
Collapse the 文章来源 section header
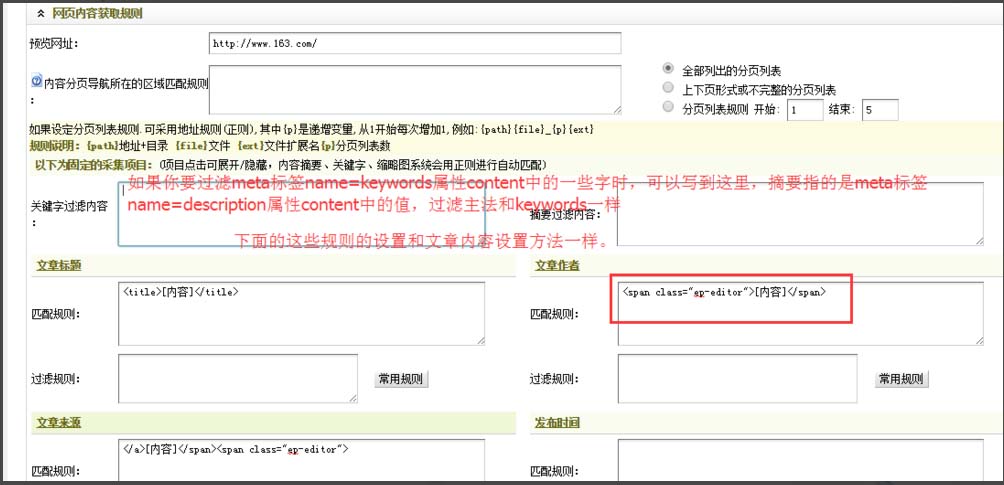(x=56, y=423)
